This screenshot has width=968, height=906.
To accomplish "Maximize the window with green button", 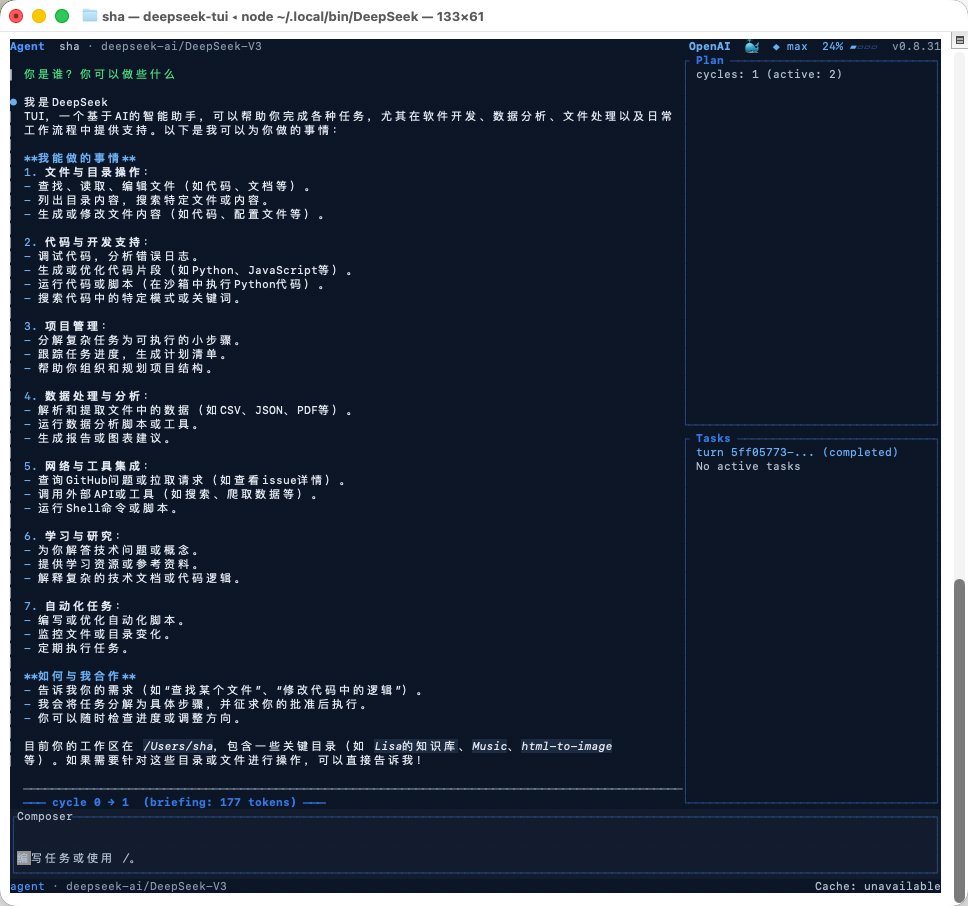I will click(62, 16).
